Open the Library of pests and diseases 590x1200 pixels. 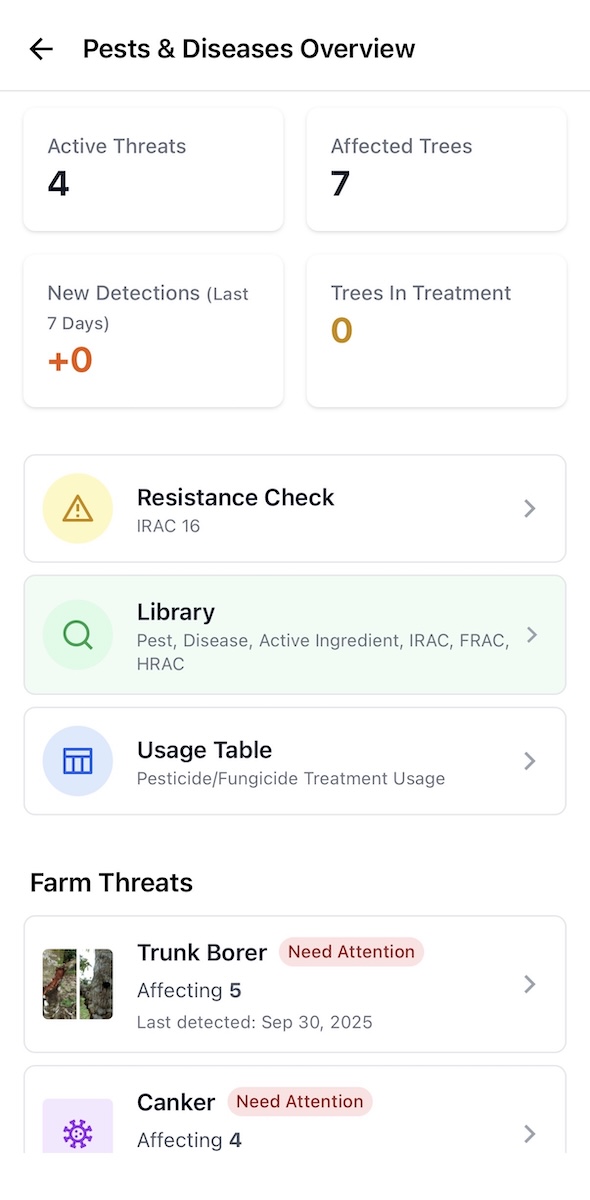[x=295, y=635]
